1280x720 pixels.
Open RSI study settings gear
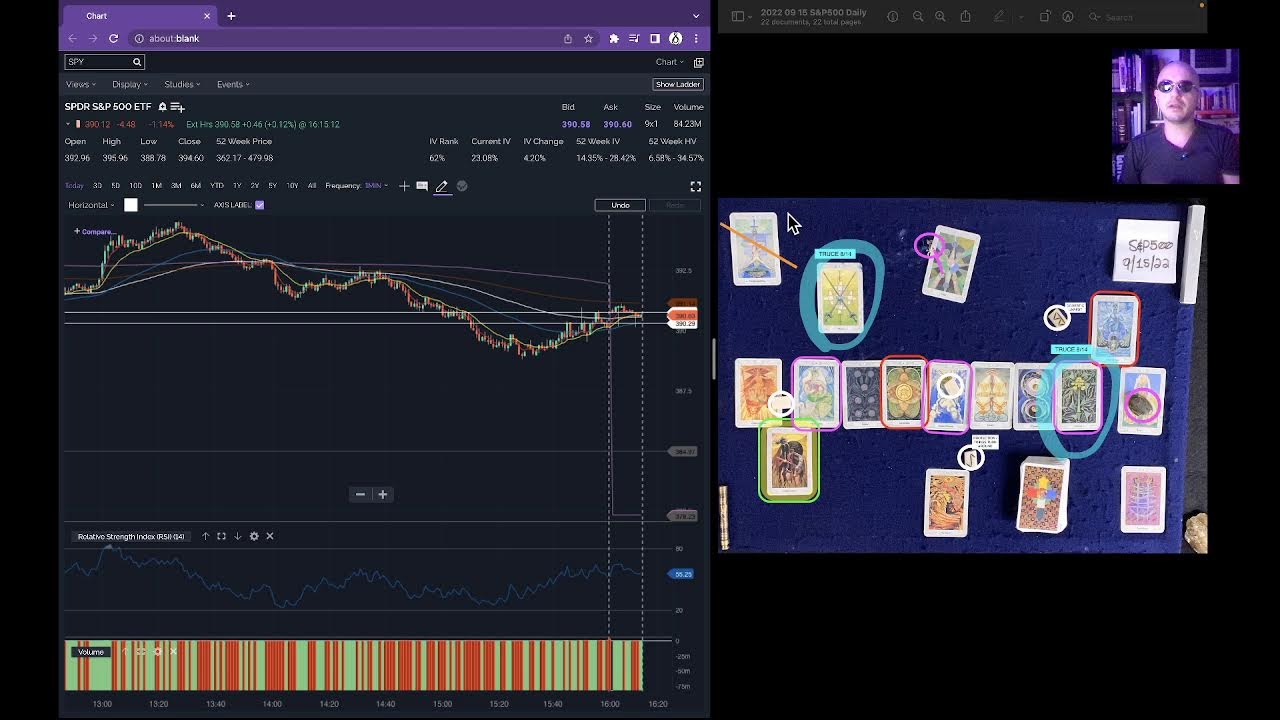point(254,536)
